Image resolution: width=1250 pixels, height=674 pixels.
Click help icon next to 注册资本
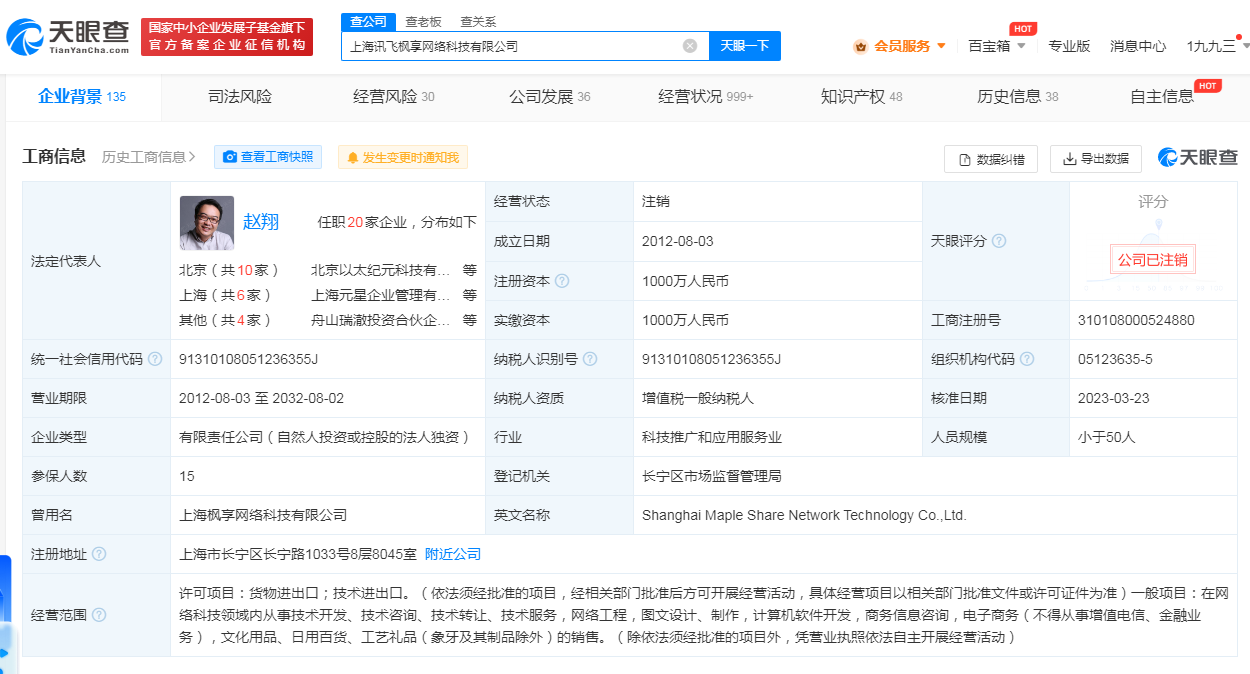(x=562, y=281)
